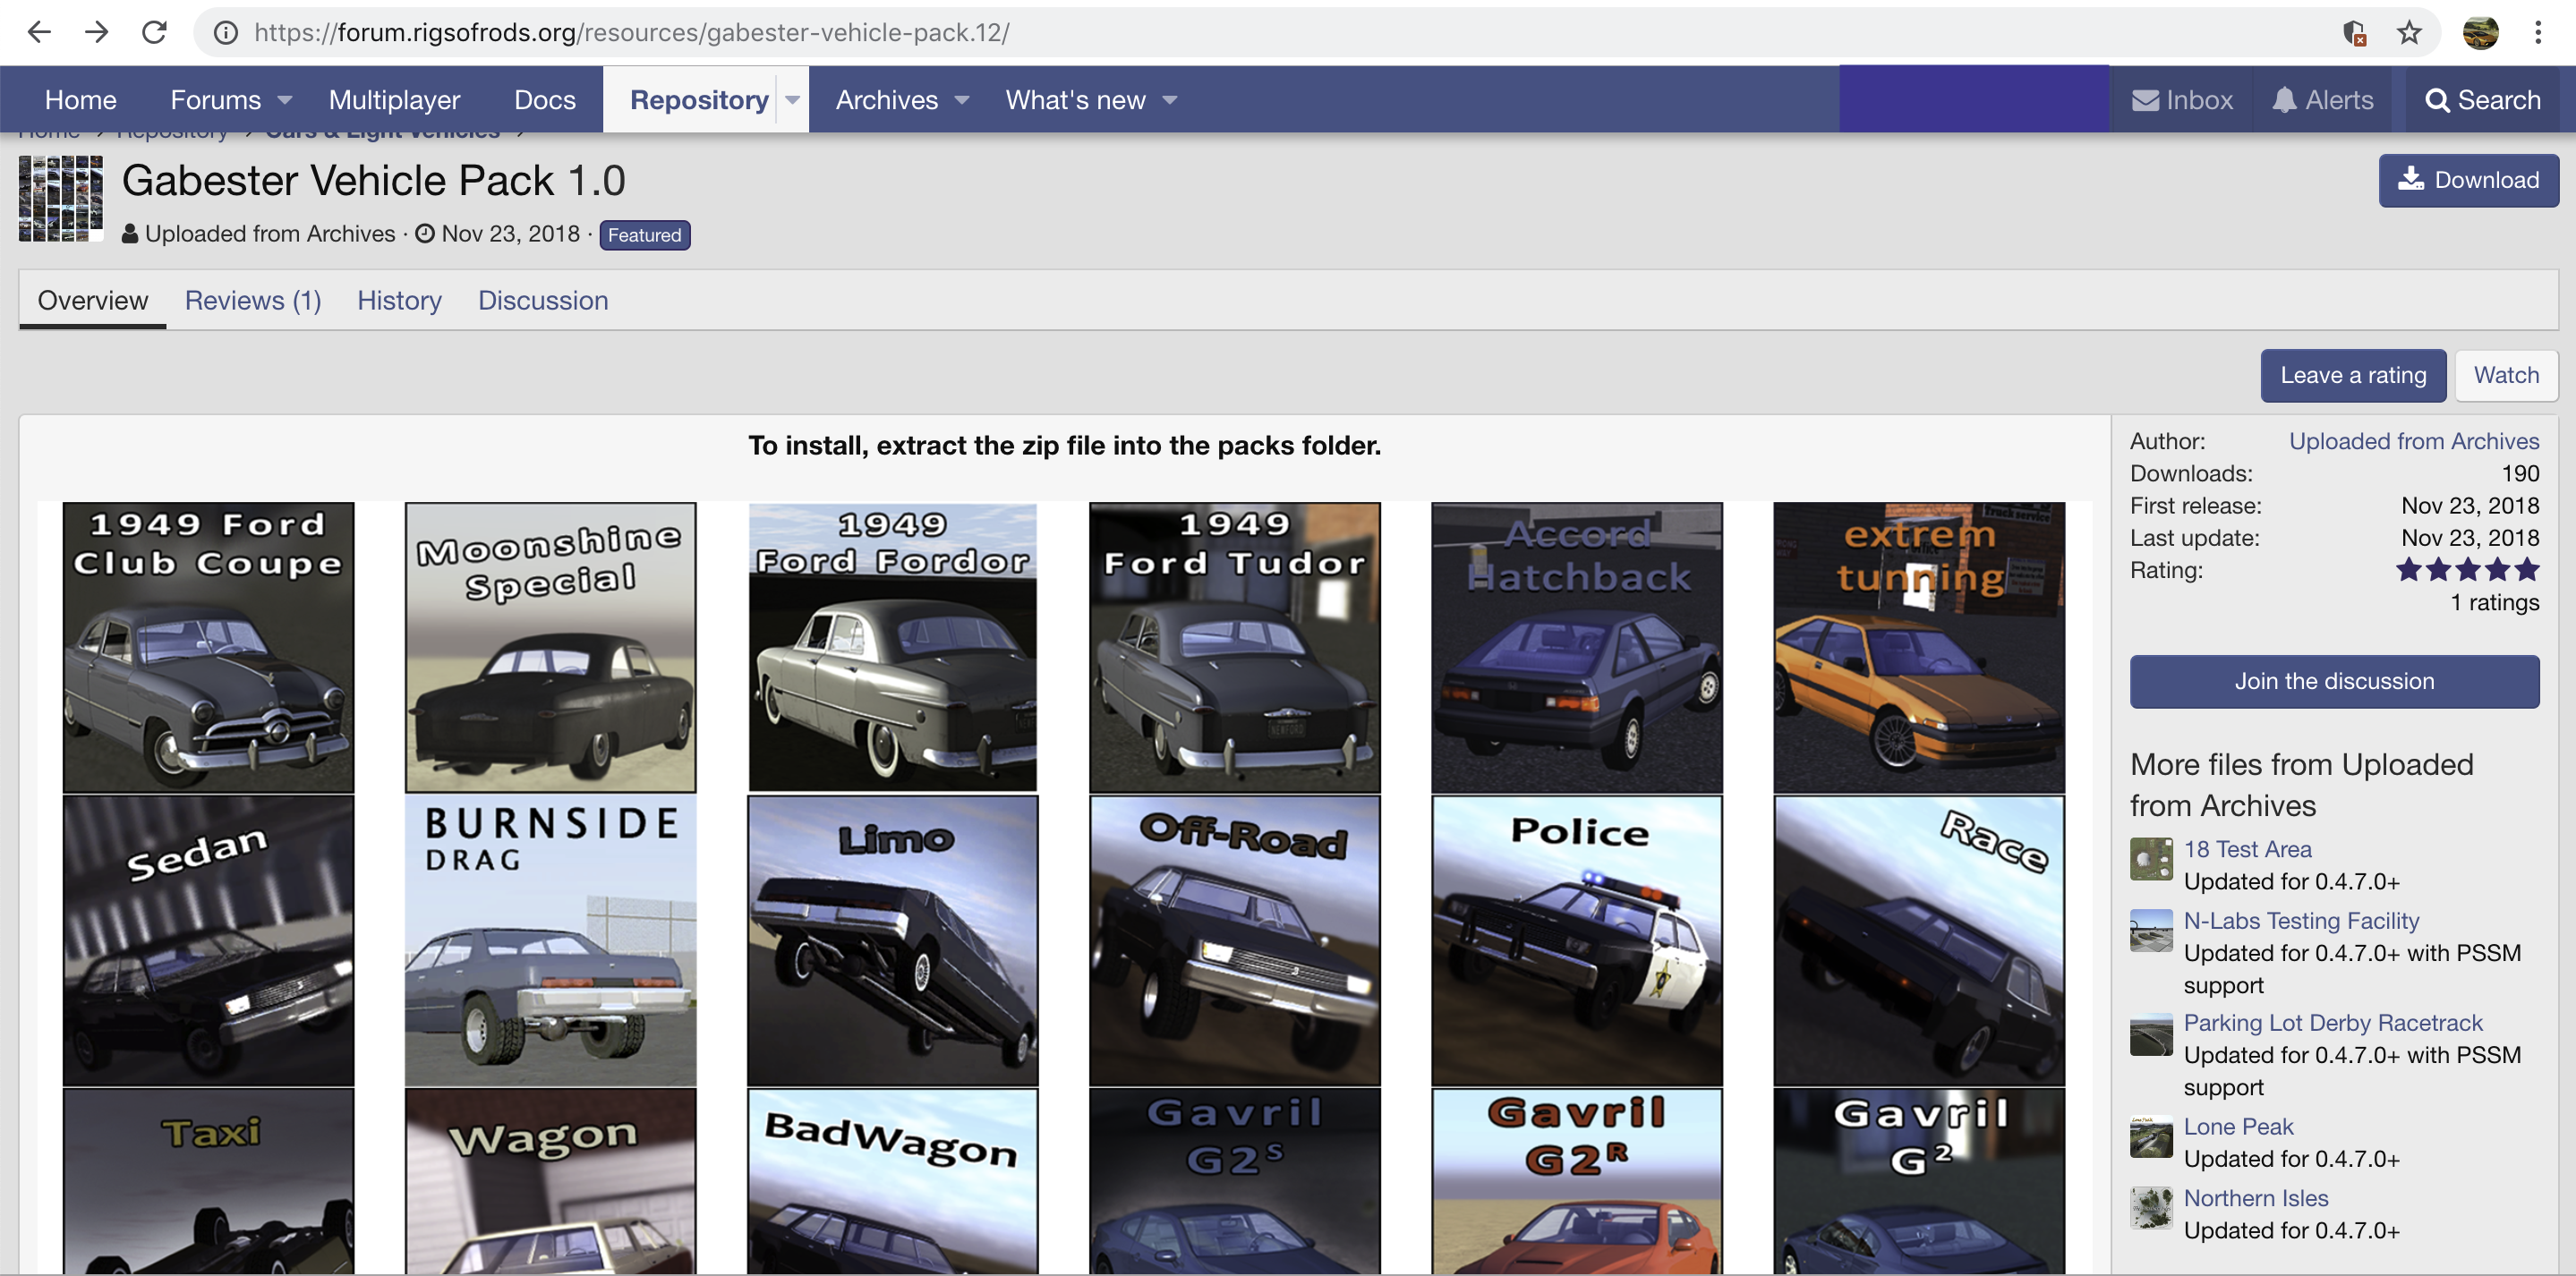Go forward to the next page
This screenshot has width=2576, height=1276.
point(97,32)
